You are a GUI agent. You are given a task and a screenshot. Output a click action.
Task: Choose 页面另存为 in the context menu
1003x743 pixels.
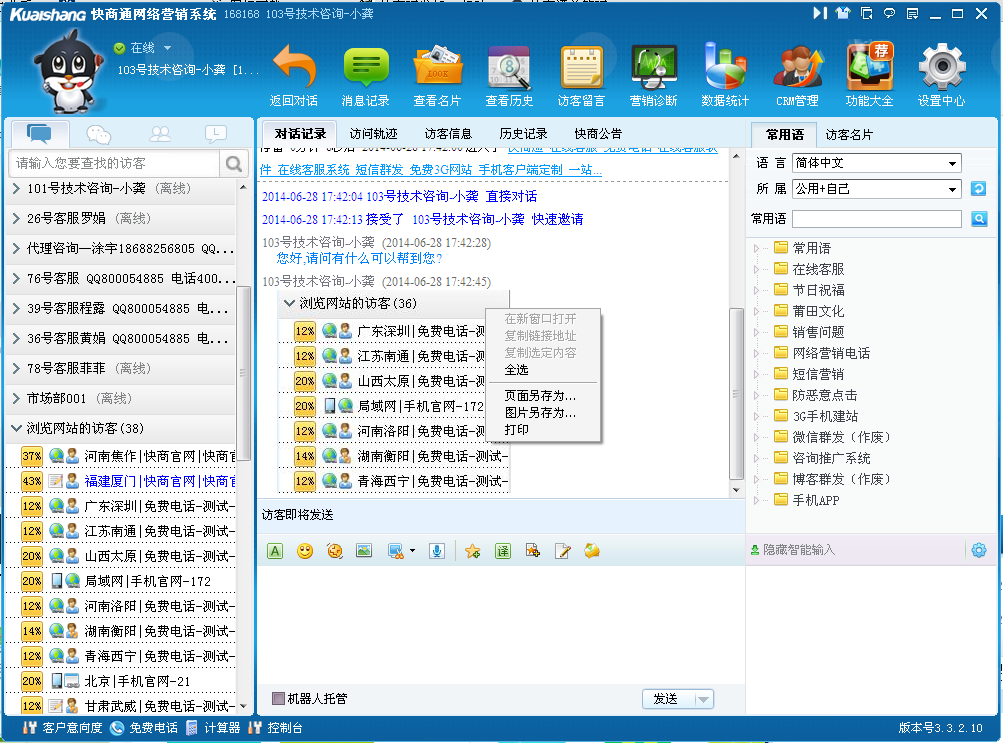[540, 395]
